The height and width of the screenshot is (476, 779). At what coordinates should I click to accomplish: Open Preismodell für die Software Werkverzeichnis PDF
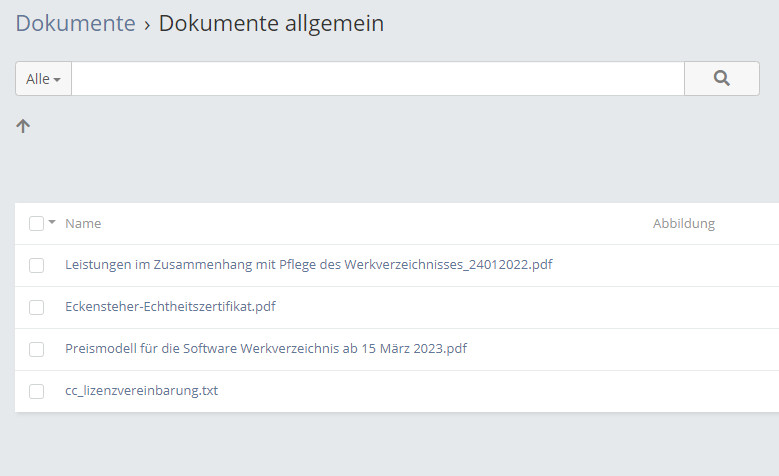click(x=266, y=349)
